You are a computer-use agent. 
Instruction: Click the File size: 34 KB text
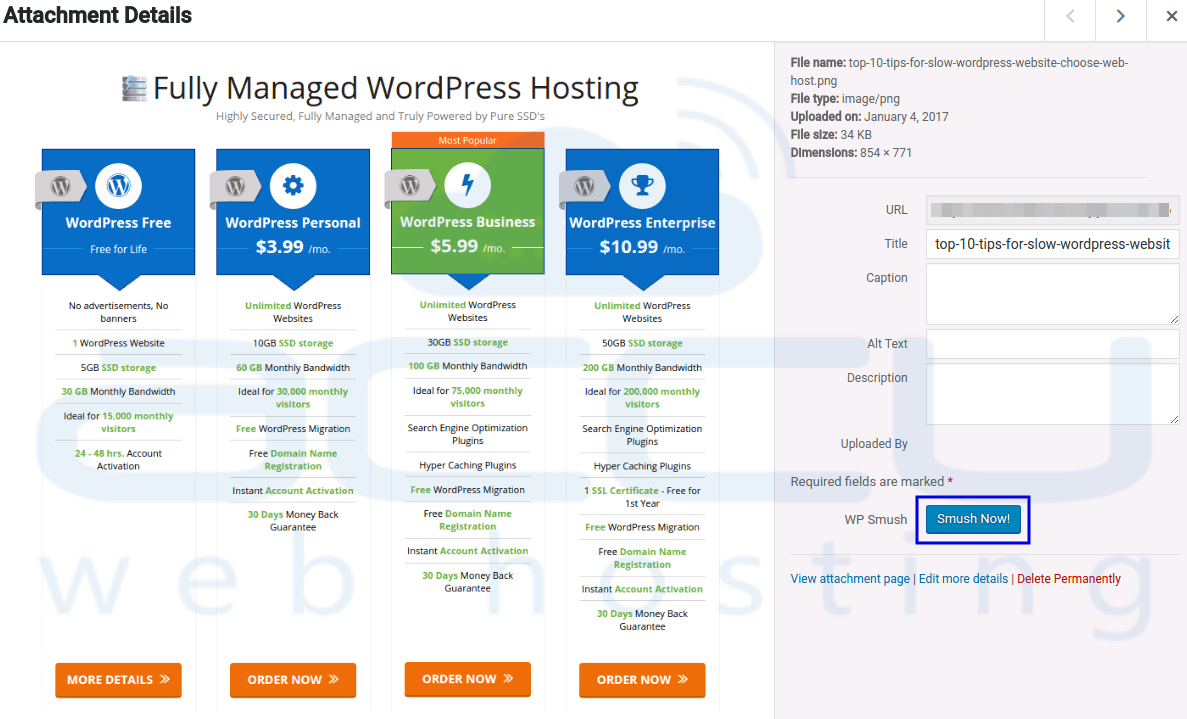(x=831, y=135)
